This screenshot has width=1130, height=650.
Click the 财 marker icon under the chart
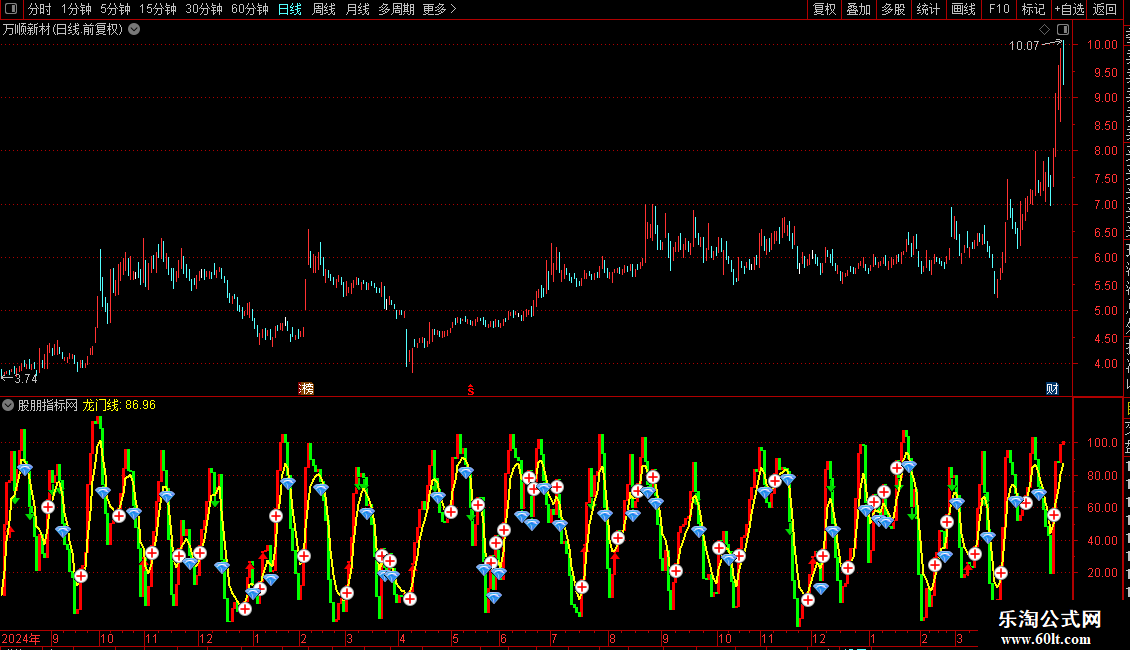click(x=1052, y=389)
